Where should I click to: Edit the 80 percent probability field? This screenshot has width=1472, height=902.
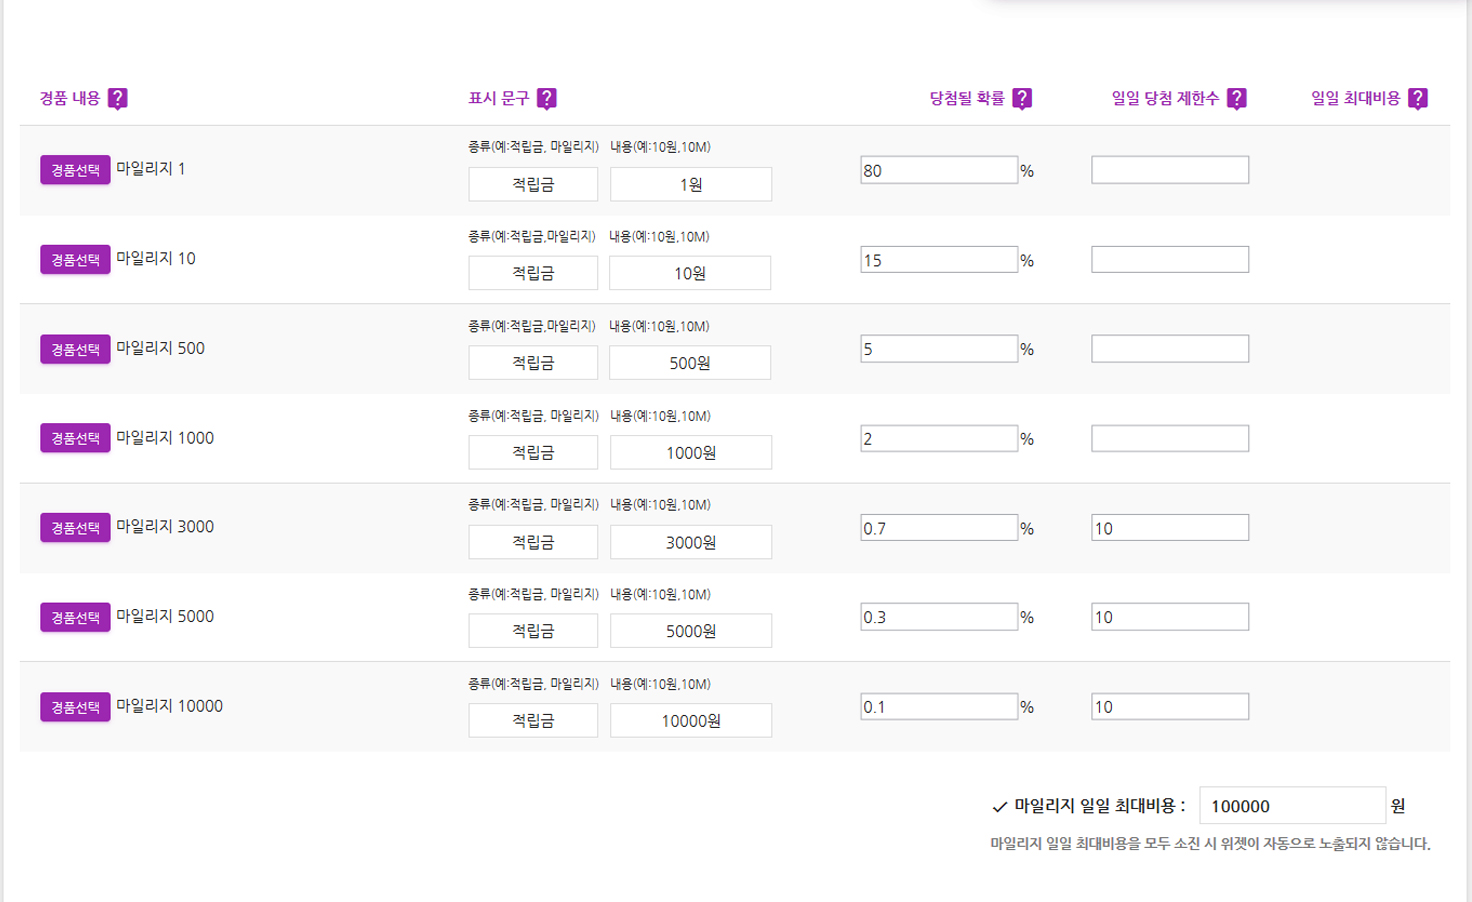[x=938, y=170]
